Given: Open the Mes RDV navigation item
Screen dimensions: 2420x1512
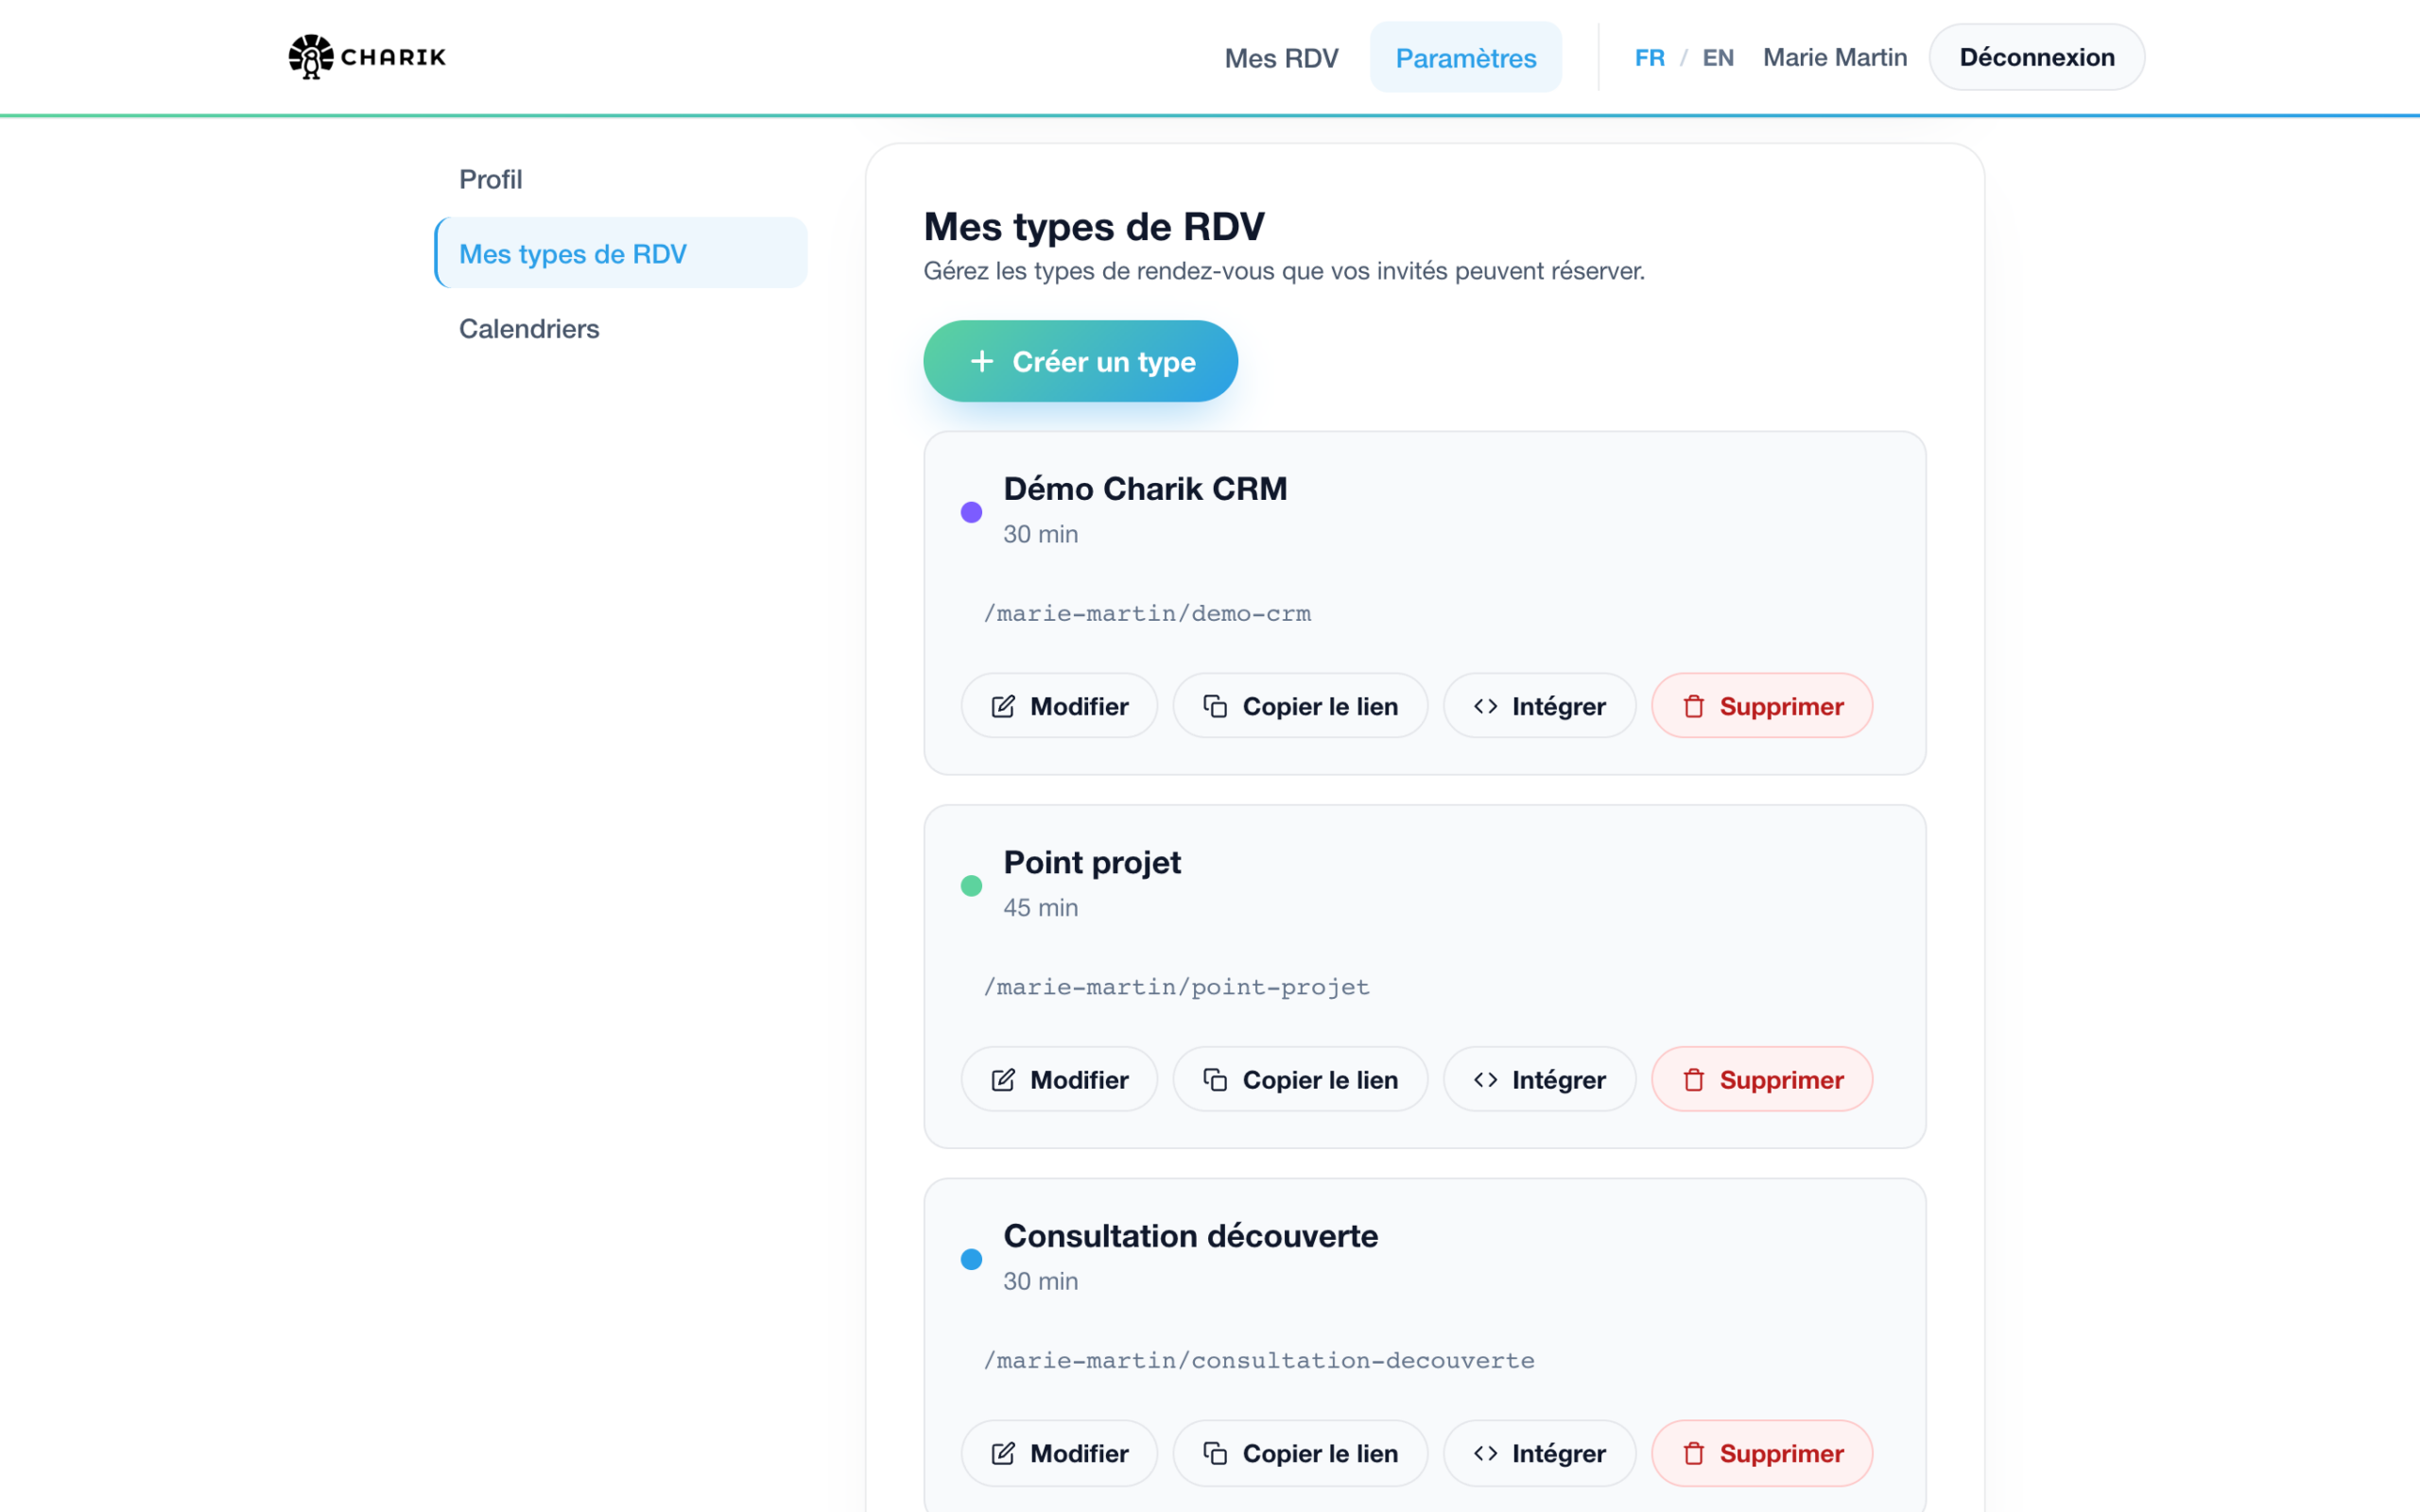Looking at the screenshot, I should coord(1281,58).
